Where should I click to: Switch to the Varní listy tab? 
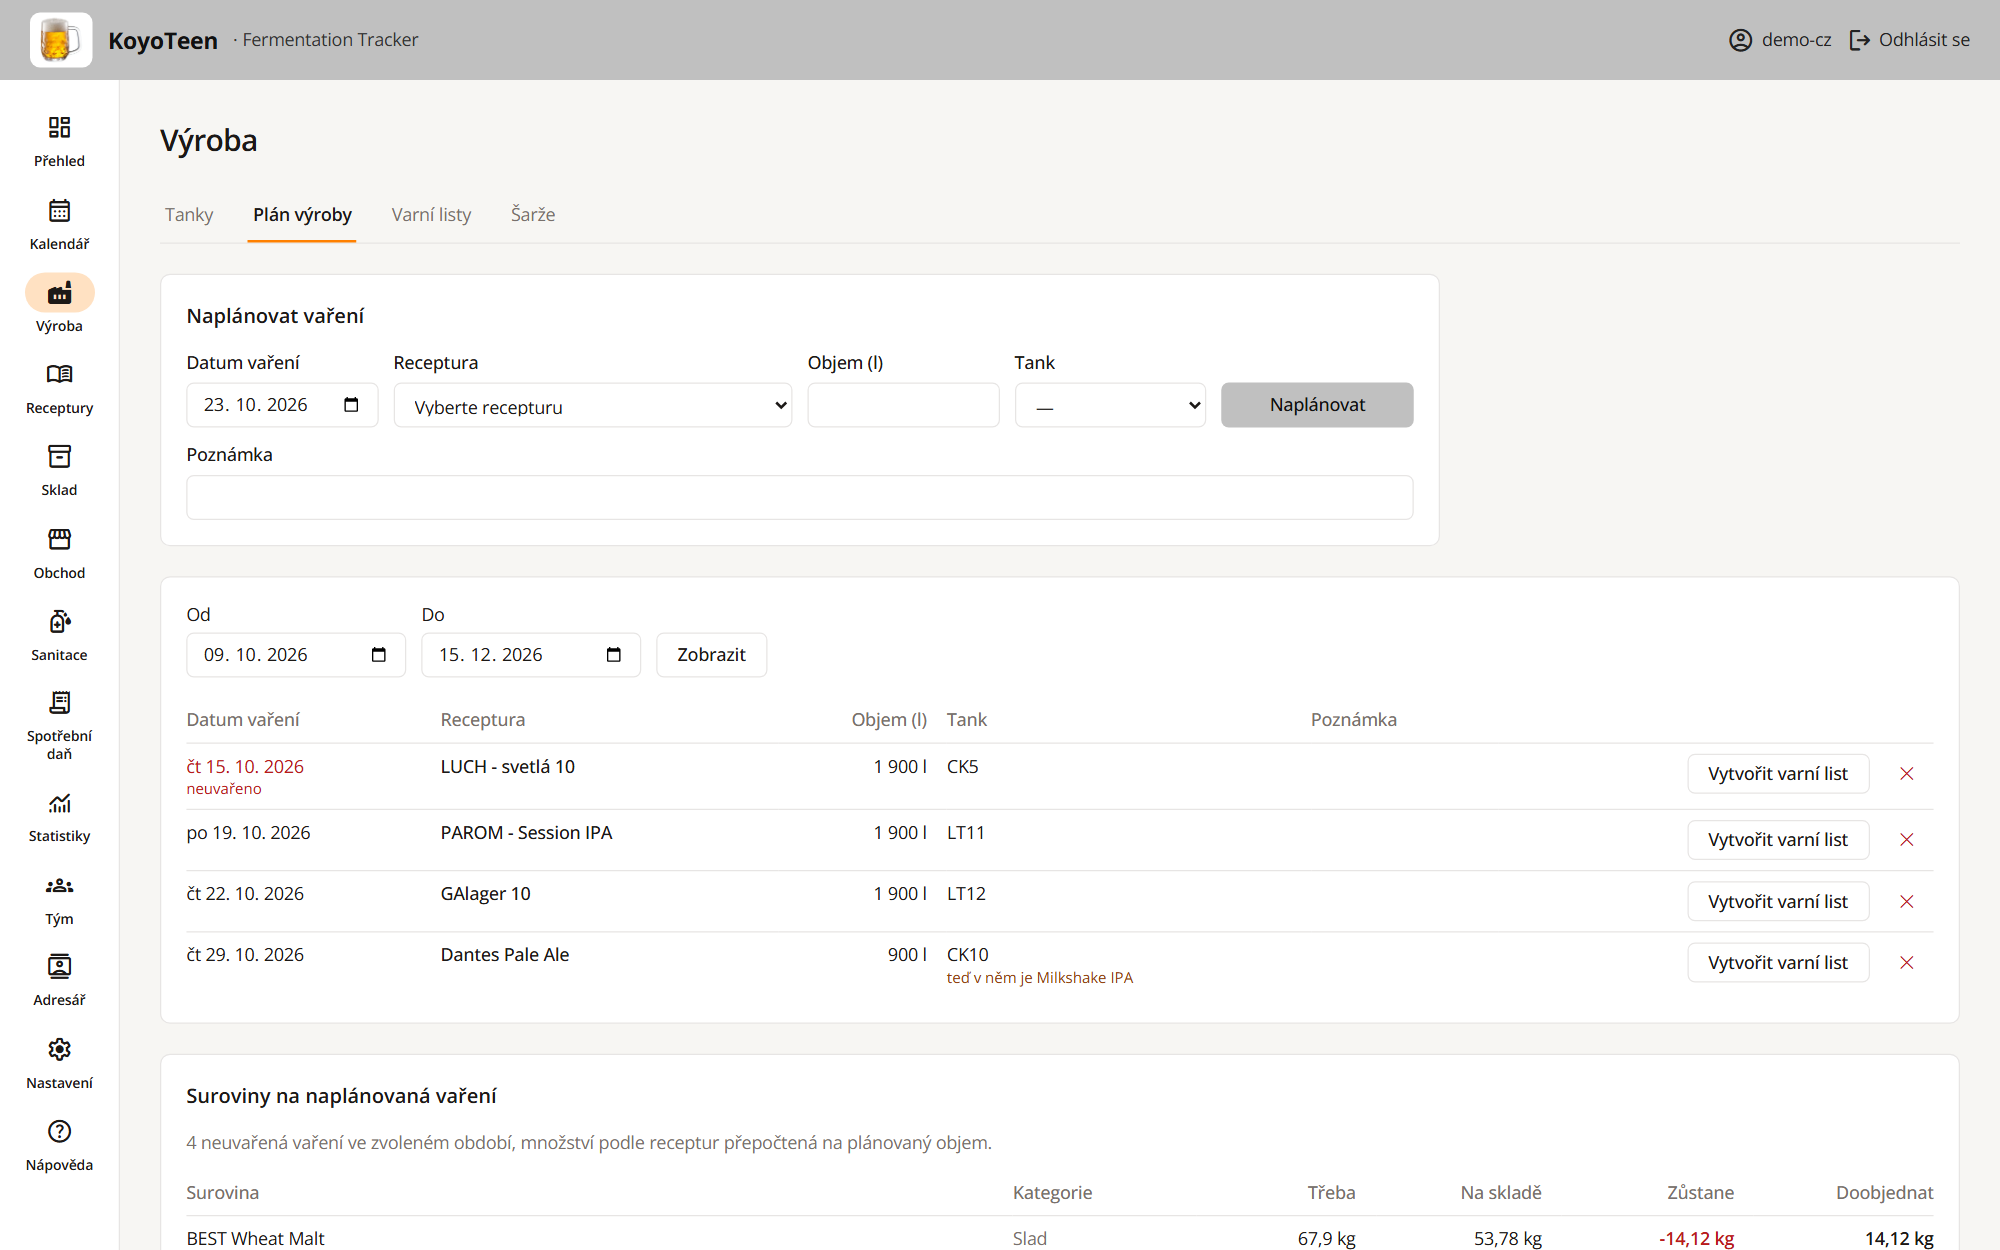(x=431, y=215)
